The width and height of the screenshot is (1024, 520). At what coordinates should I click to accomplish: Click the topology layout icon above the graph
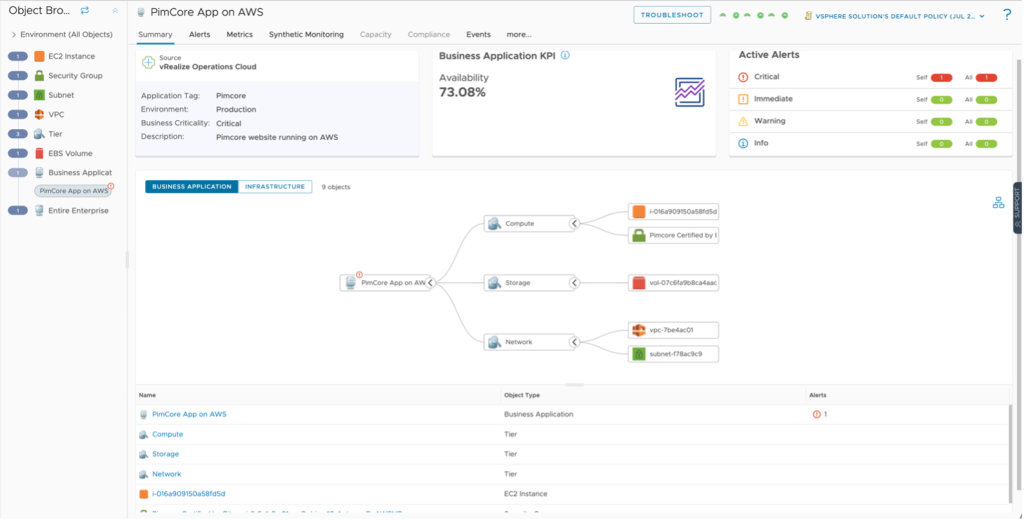tap(998, 202)
